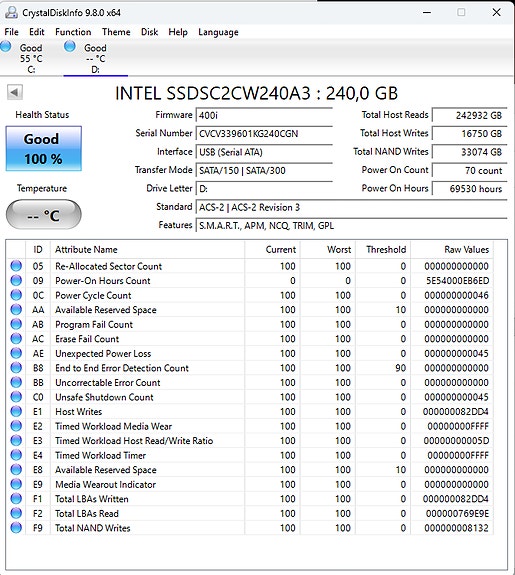This screenshot has width=515, height=575.
Task: Open the Language menu
Action: 218,32
